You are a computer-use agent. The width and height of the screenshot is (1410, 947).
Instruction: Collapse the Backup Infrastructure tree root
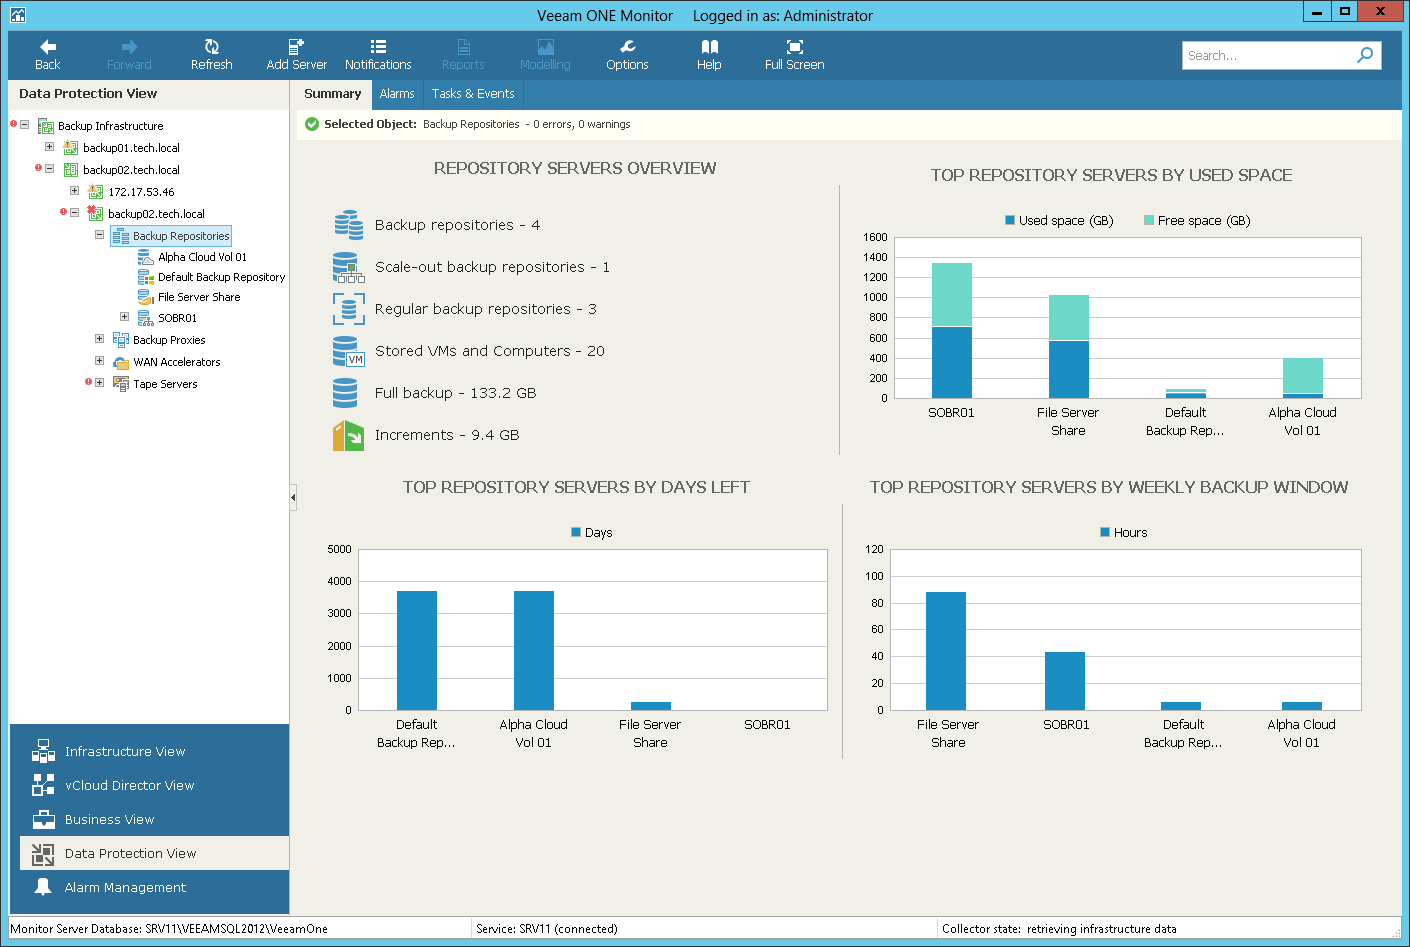(x=24, y=125)
